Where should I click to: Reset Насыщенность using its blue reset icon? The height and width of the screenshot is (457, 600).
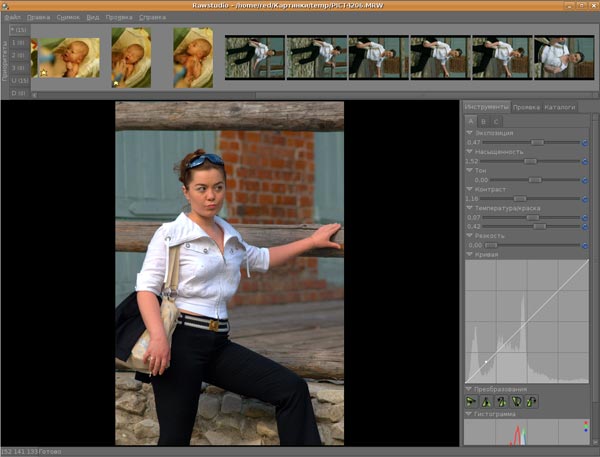click(x=584, y=161)
